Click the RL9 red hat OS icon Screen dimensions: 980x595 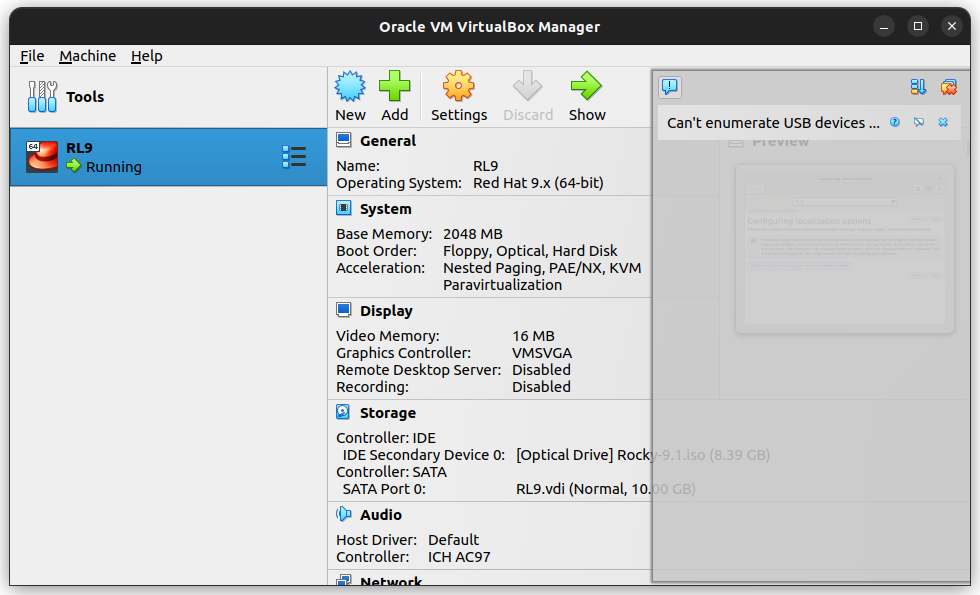(x=42, y=157)
